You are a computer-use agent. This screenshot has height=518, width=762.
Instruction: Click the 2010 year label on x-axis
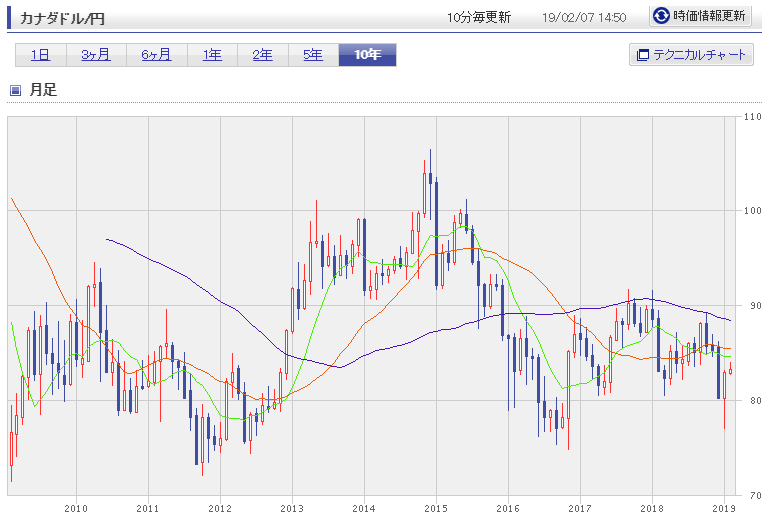pyautogui.click(x=76, y=507)
